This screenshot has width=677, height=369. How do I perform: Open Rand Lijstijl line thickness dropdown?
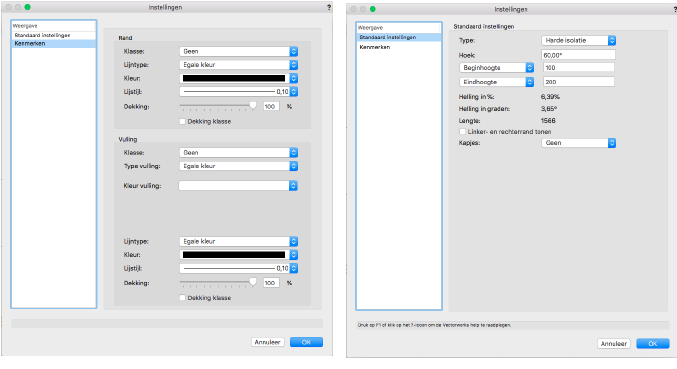click(x=238, y=91)
